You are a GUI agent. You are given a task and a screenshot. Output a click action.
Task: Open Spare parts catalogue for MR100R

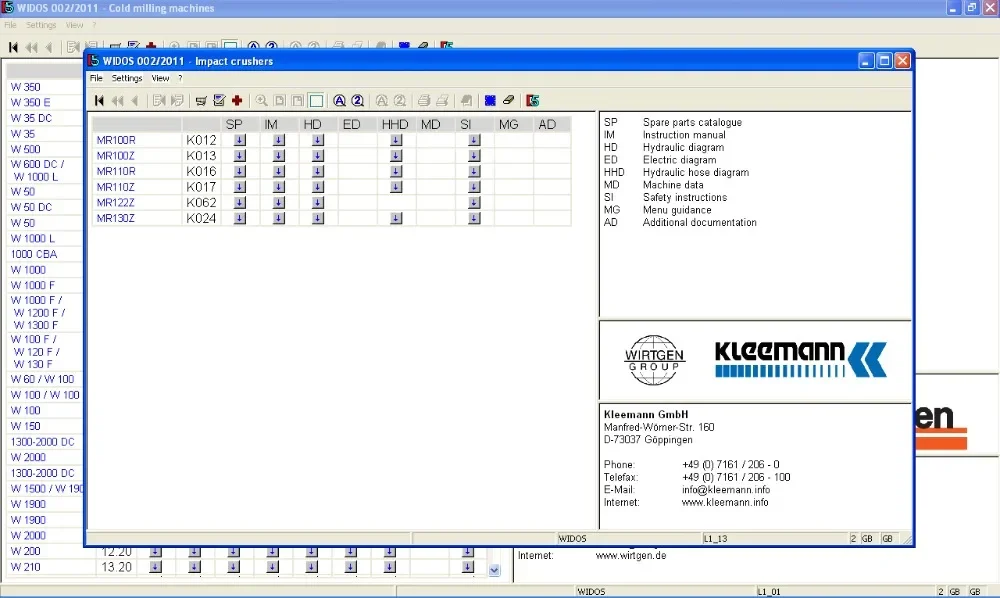pyautogui.click(x=240, y=140)
